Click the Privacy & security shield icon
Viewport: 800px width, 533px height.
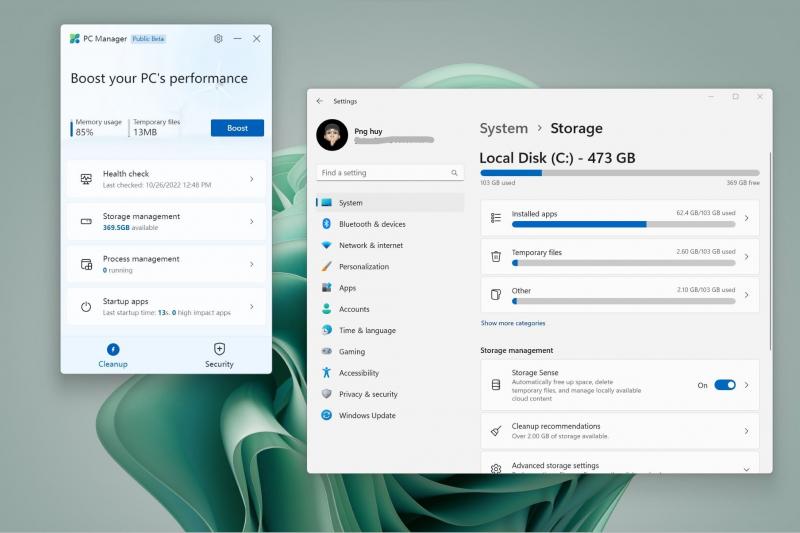327,394
